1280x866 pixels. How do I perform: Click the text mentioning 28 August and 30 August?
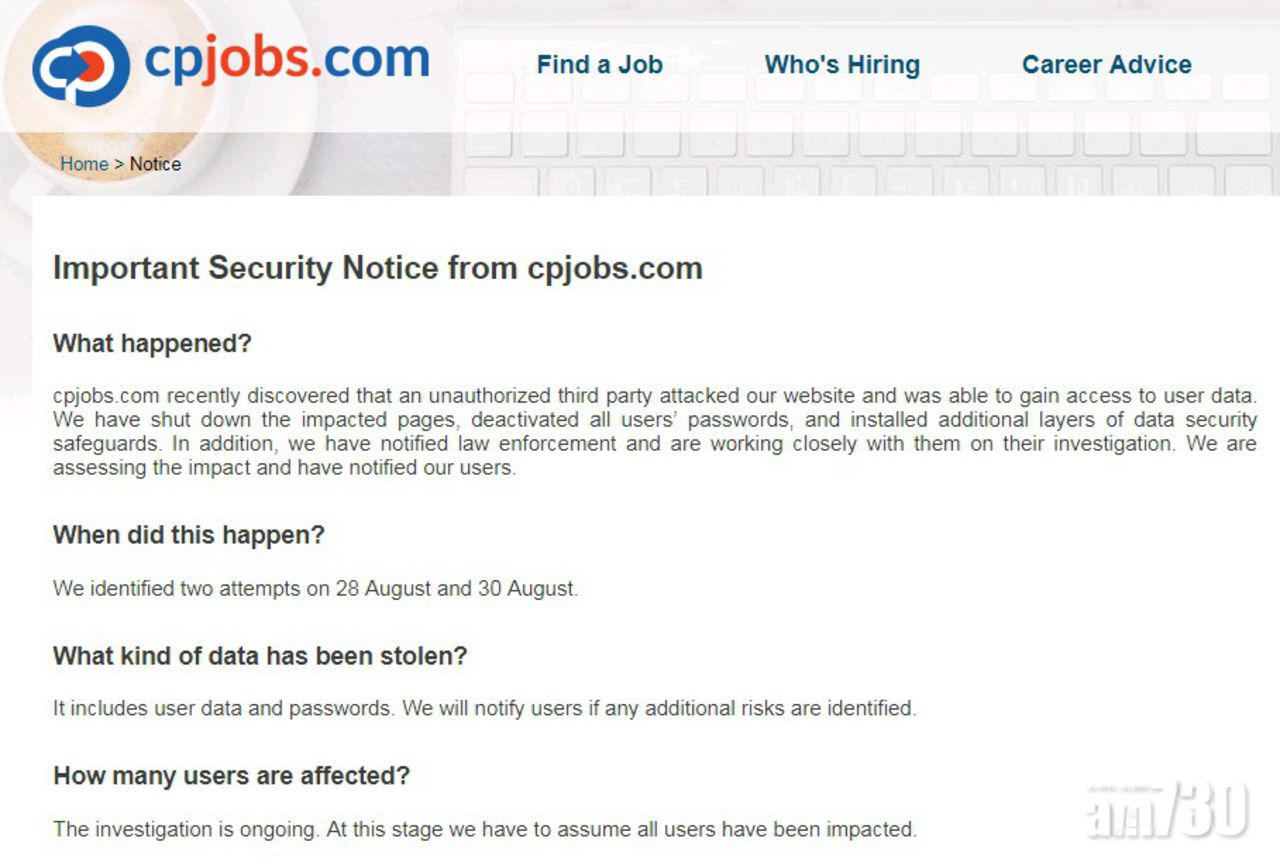[x=315, y=589]
